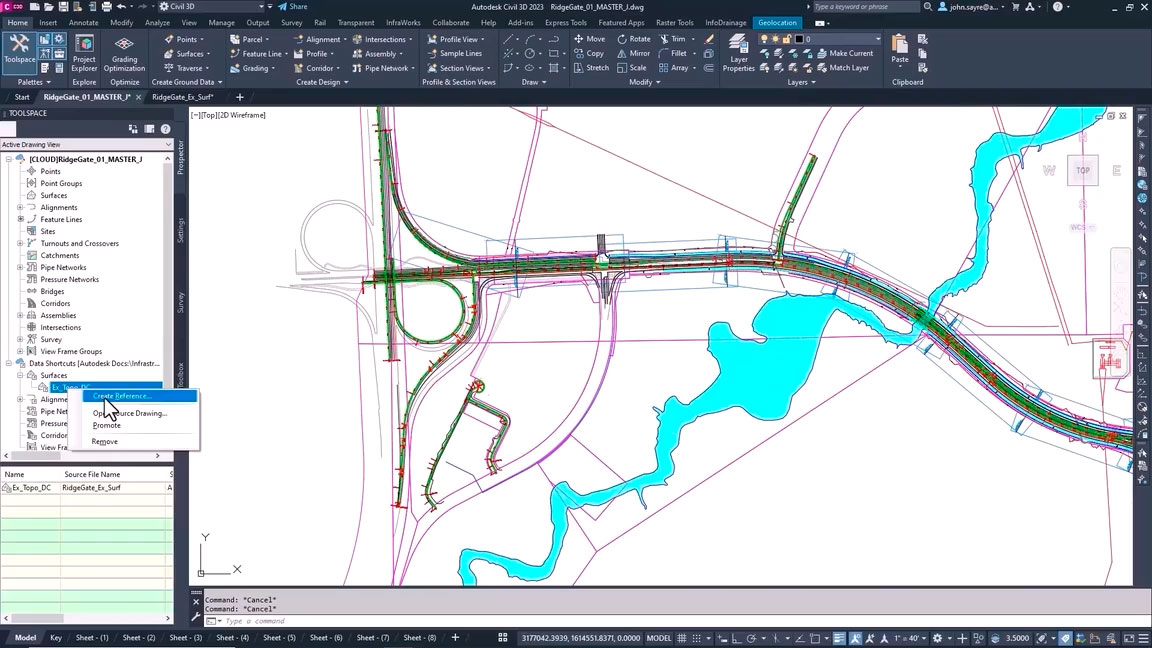This screenshot has height=648, width=1152.
Task: Launch Grading Optimization tool
Action: [x=124, y=54]
